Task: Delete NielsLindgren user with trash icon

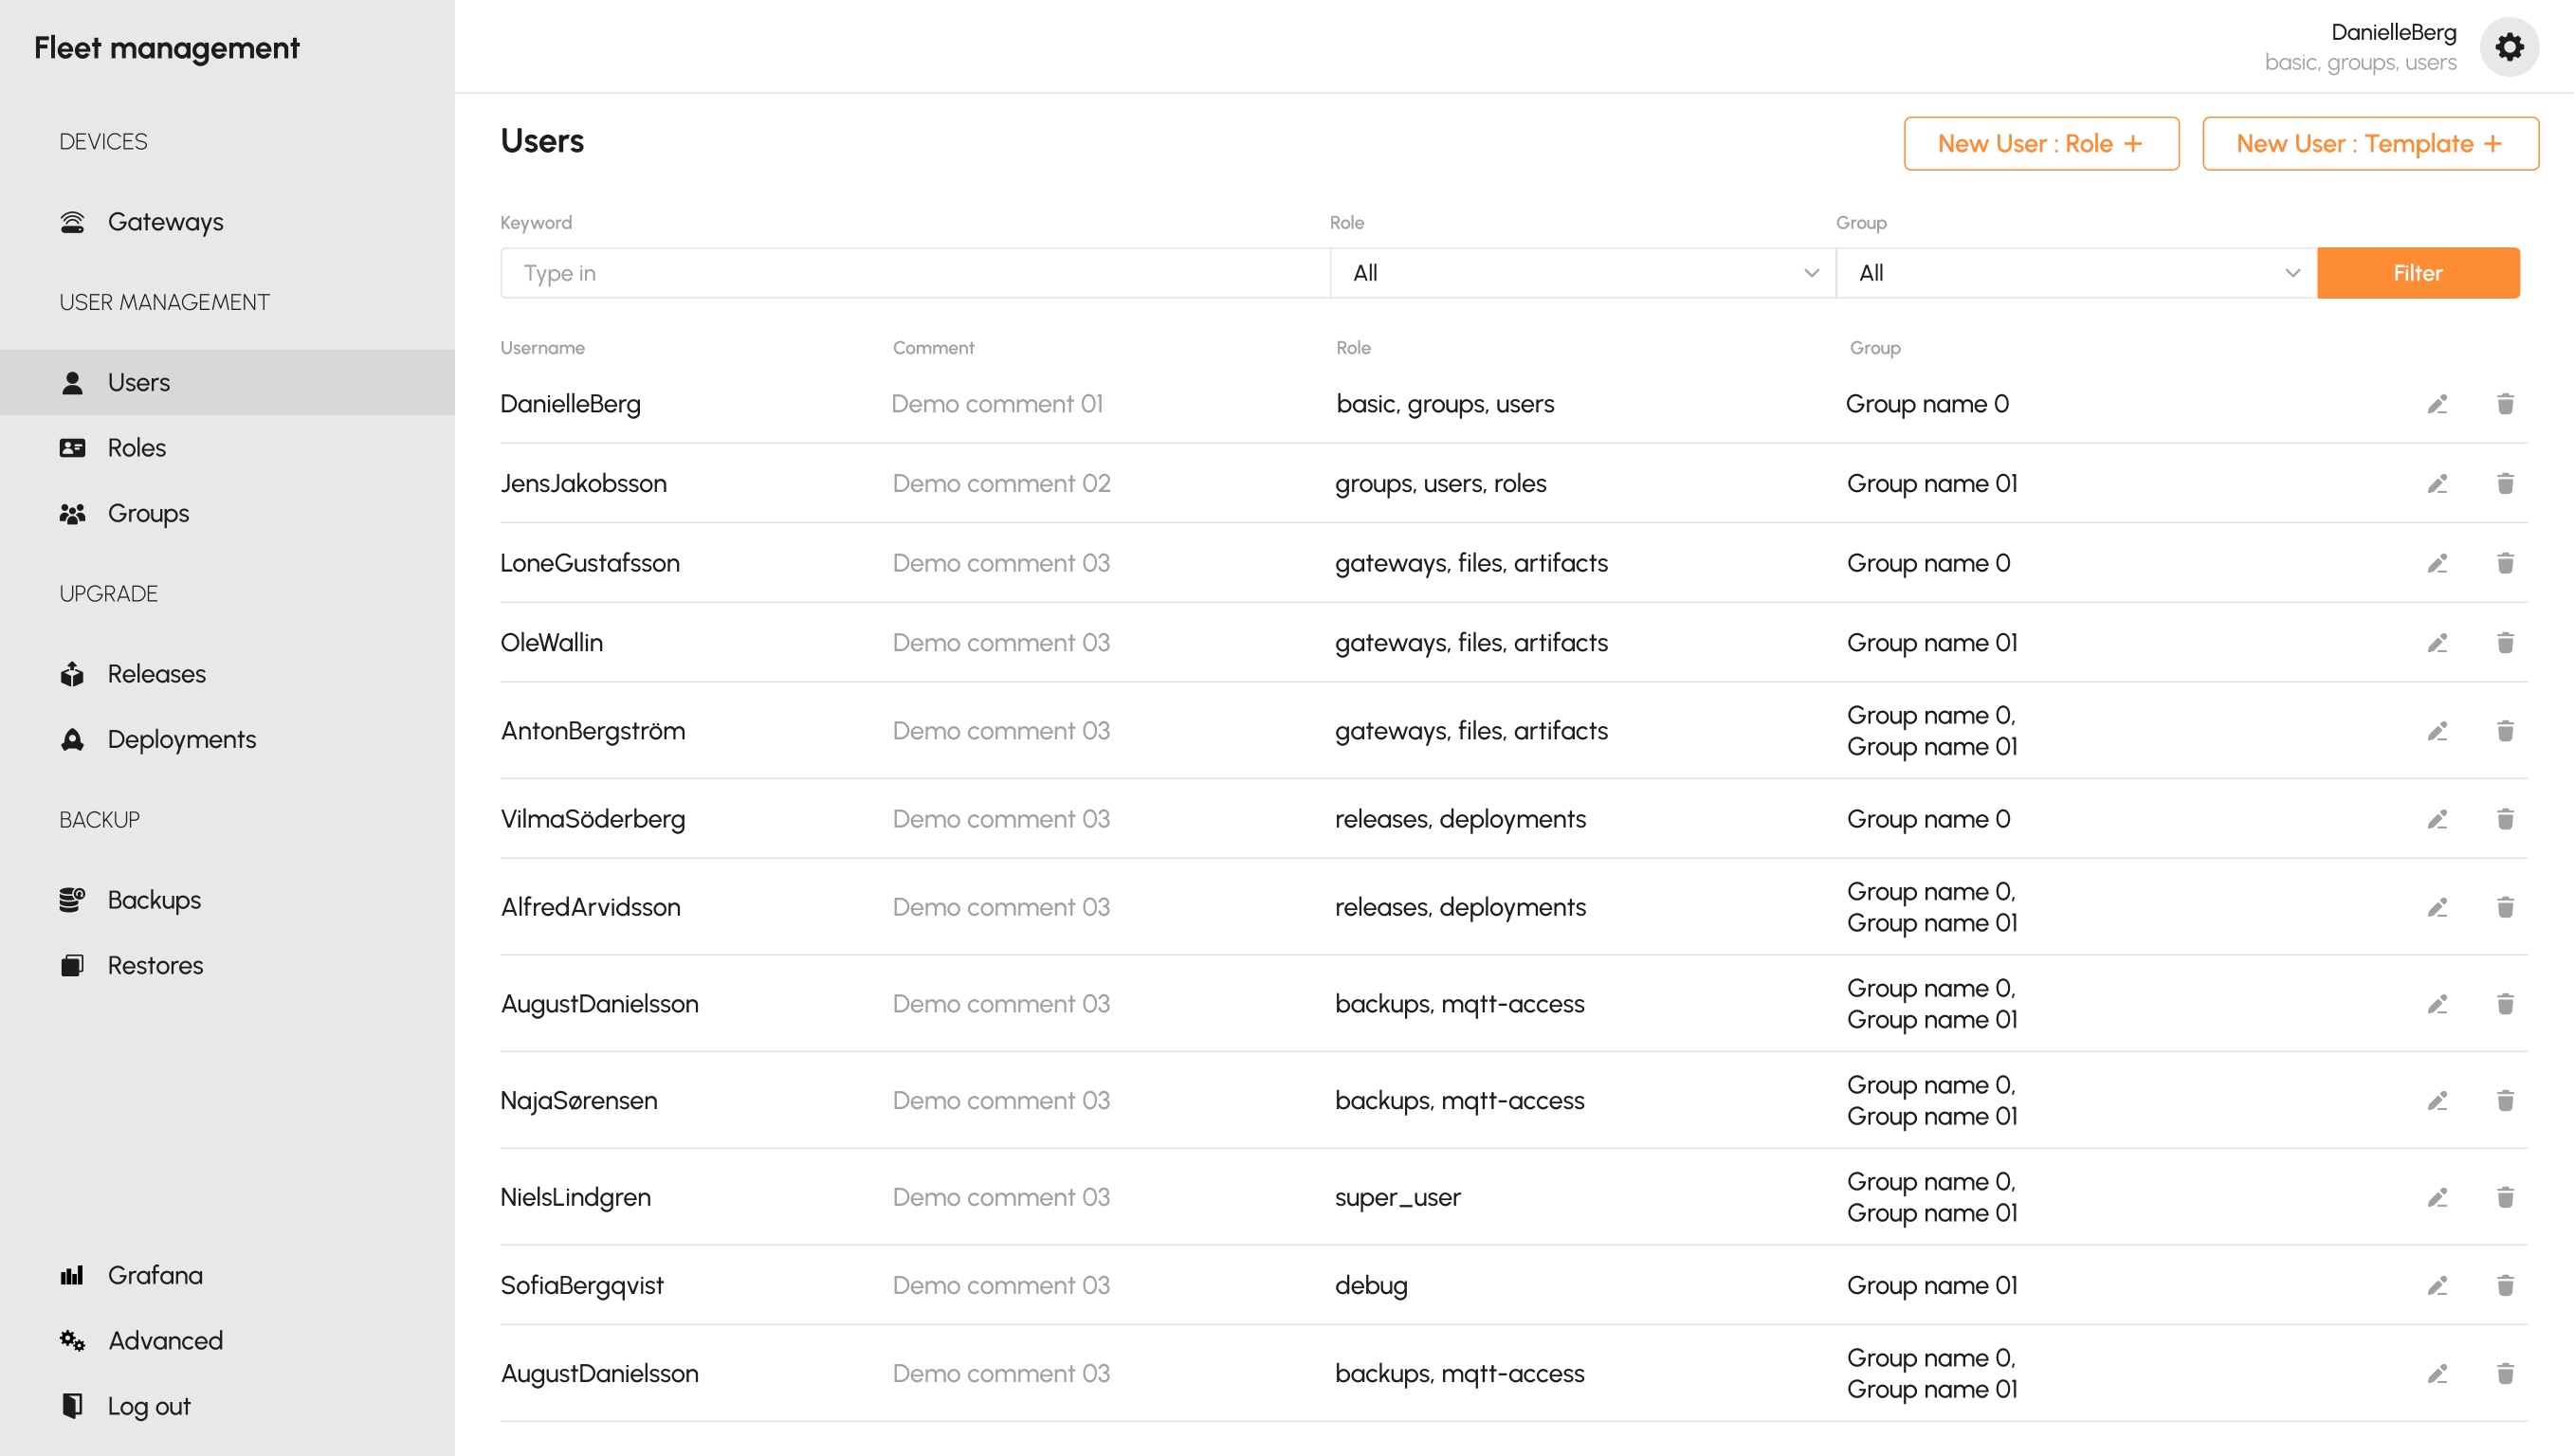Action: [x=2505, y=1197]
